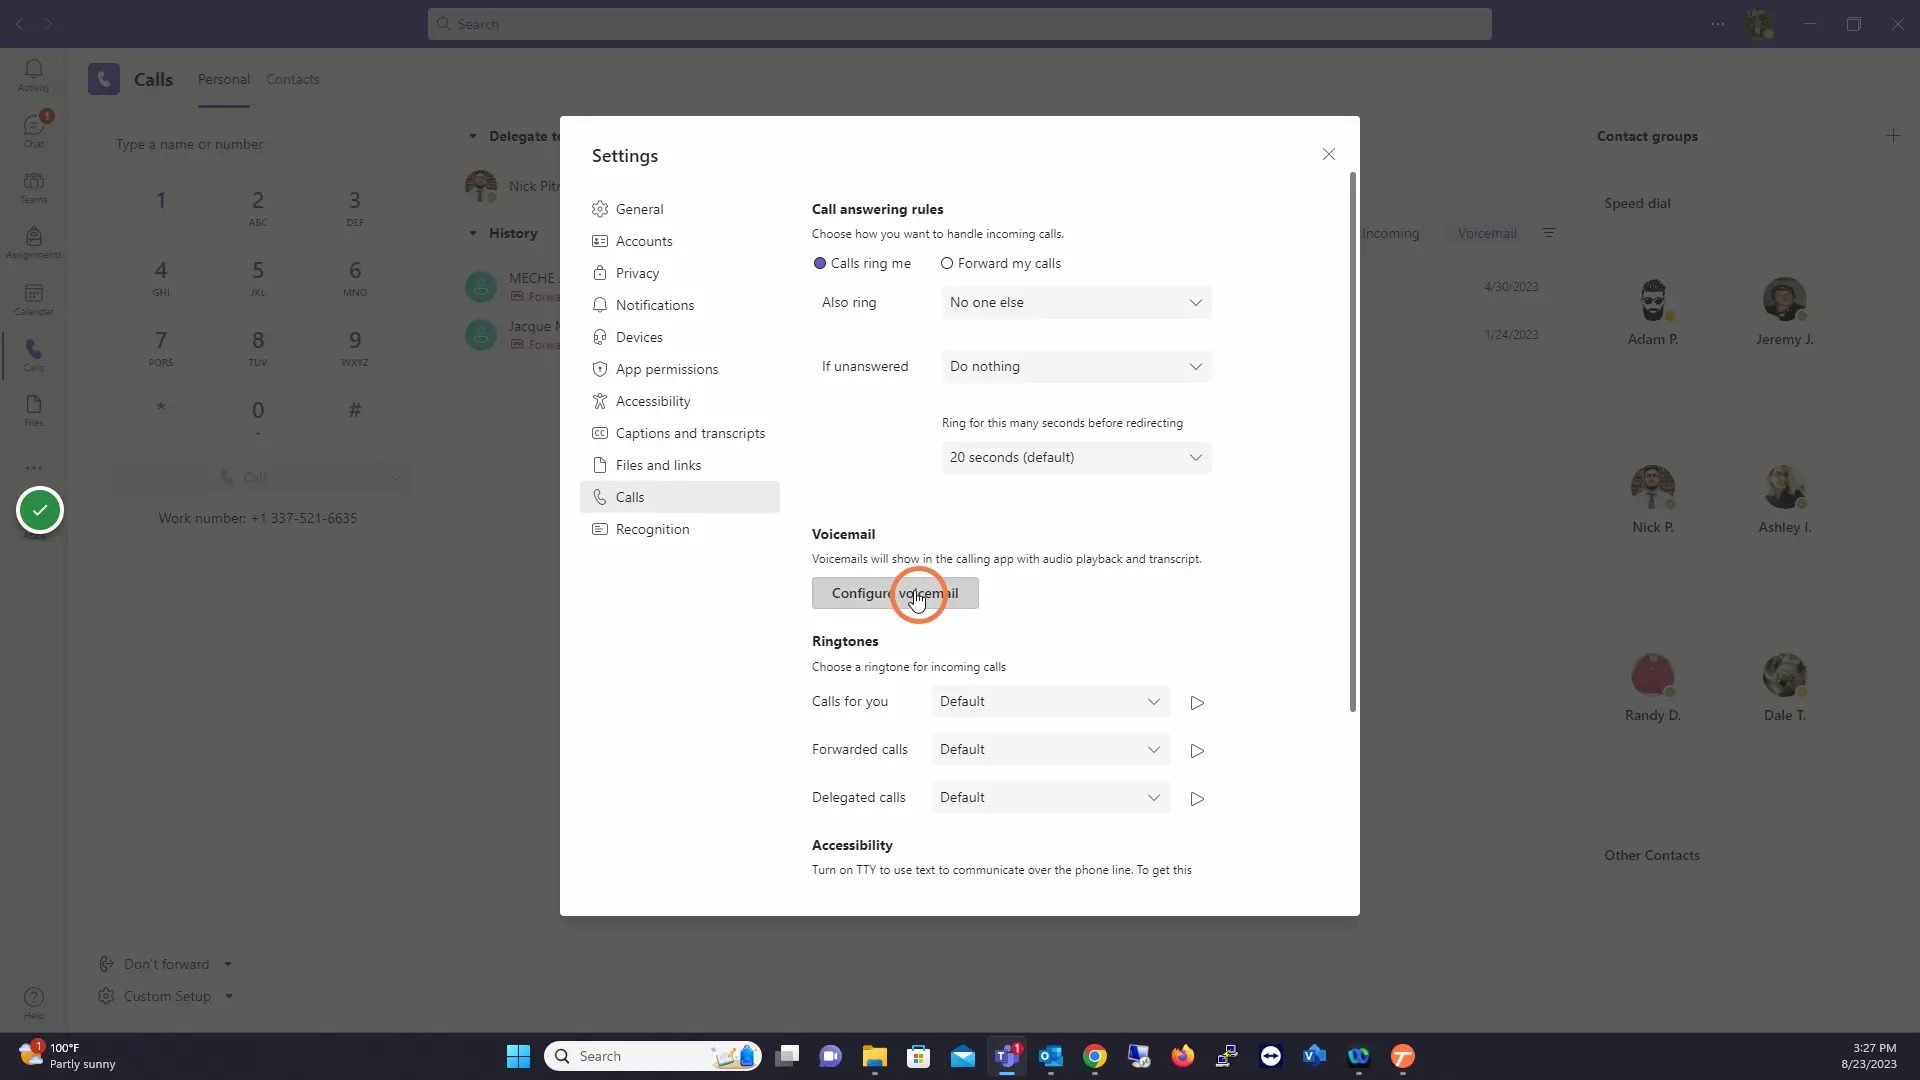Screen dimensions: 1920x1080
Task: Open the General settings section
Action: [x=680, y=209]
